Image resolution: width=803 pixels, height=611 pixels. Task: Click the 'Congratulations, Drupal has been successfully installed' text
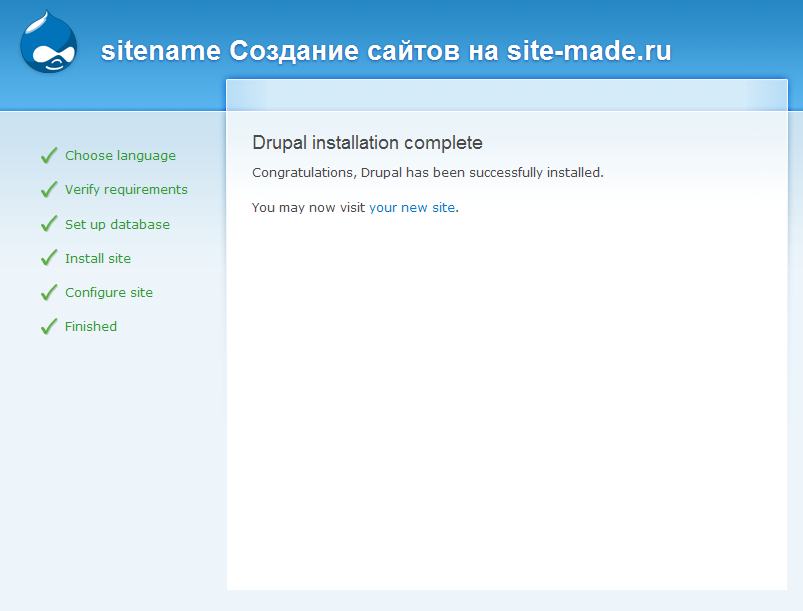point(428,173)
